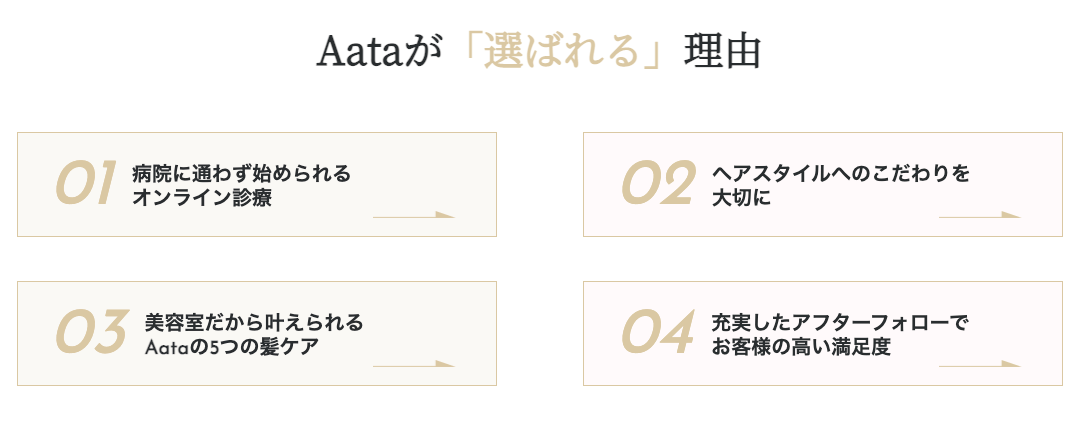
Task: Click the gold 03 number
Action: tap(90, 334)
